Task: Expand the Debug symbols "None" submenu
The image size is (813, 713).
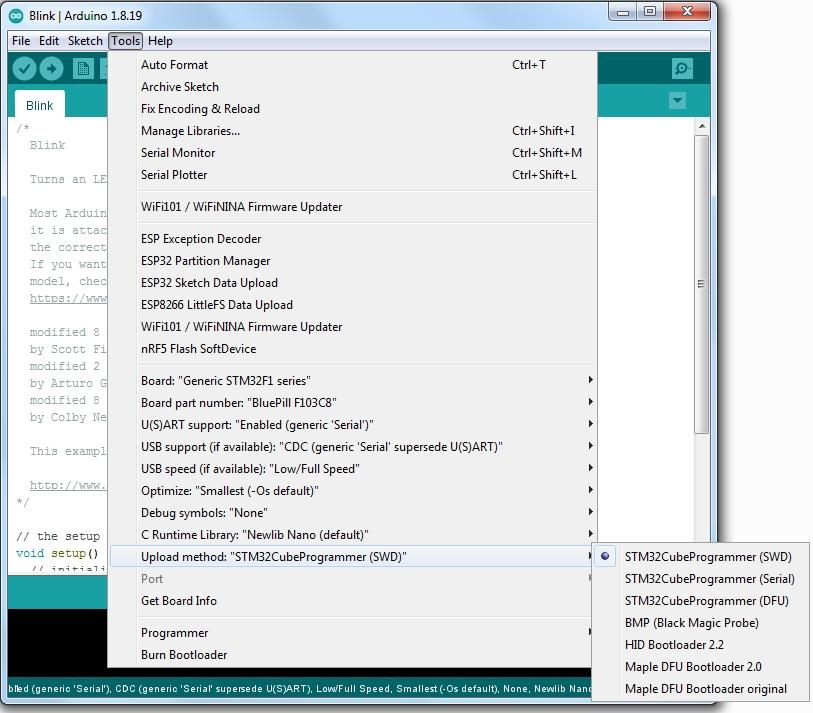Action: pos(353,513)
